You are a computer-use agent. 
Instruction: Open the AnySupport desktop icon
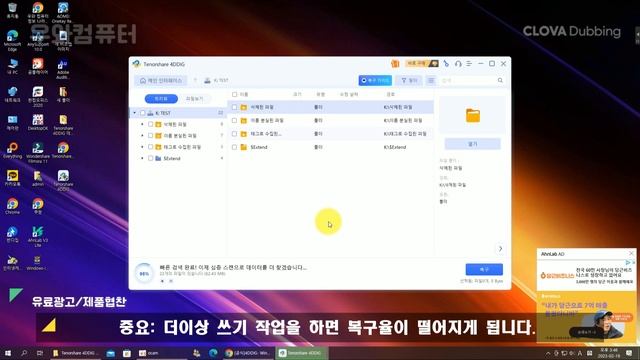click(38, 40)
